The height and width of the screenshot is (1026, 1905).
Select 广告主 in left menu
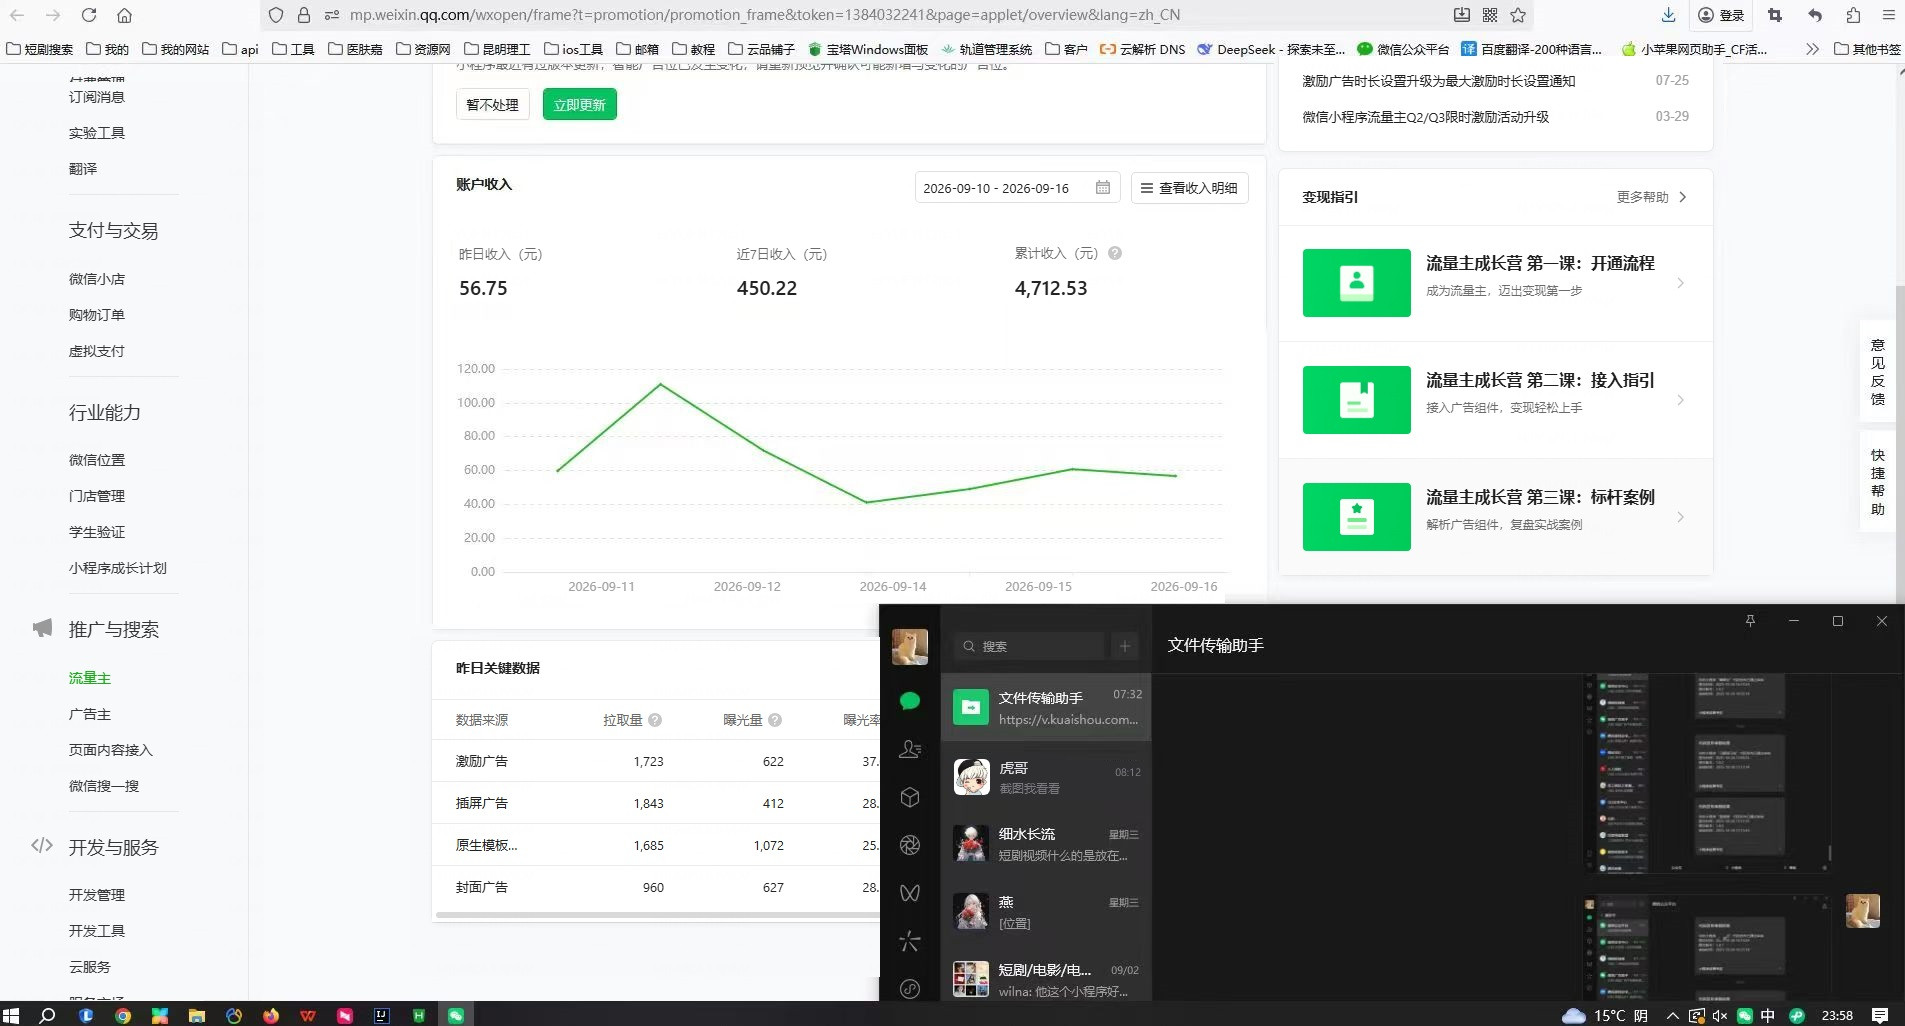point(90,714)
